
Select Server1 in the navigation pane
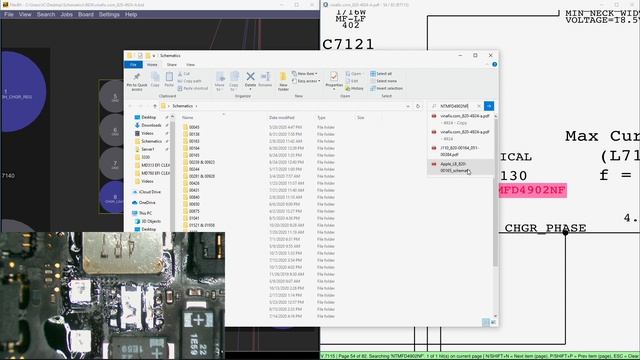(x=144, y=149)
